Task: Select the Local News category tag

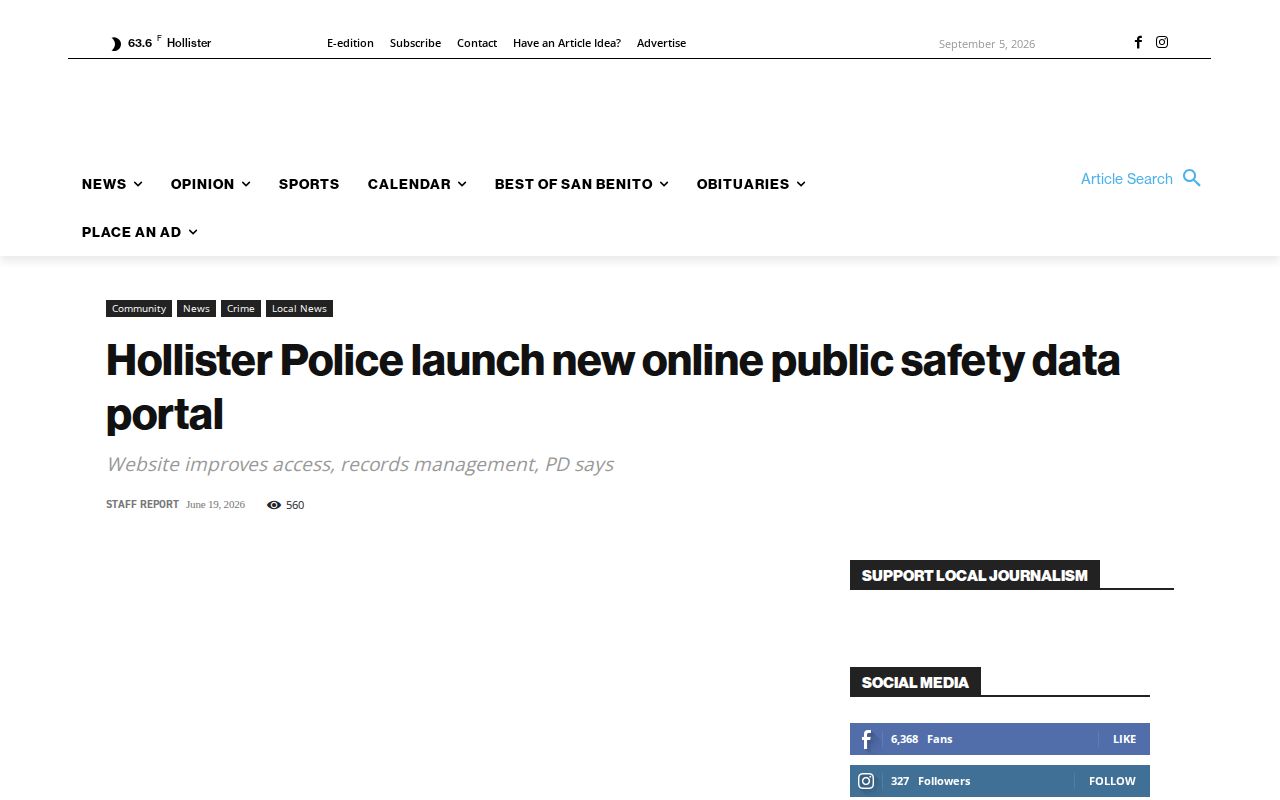Action: click(x=299, y=309)
